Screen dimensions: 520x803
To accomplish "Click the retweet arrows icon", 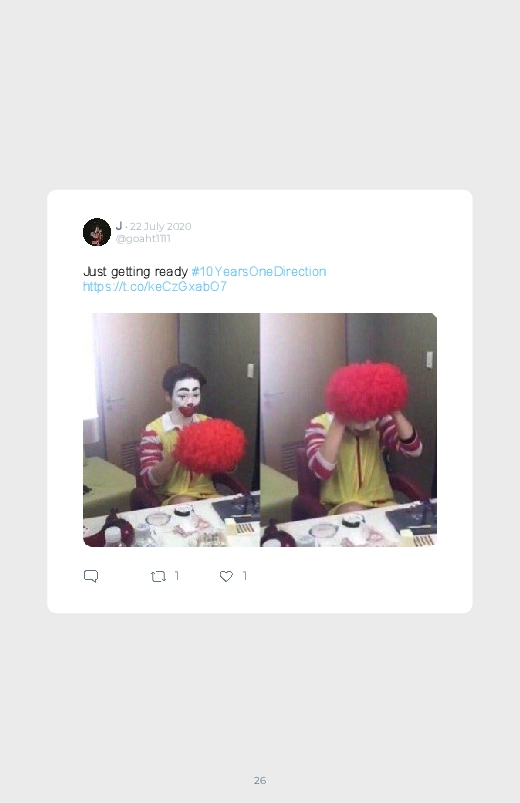I will (x=158, y=577).
